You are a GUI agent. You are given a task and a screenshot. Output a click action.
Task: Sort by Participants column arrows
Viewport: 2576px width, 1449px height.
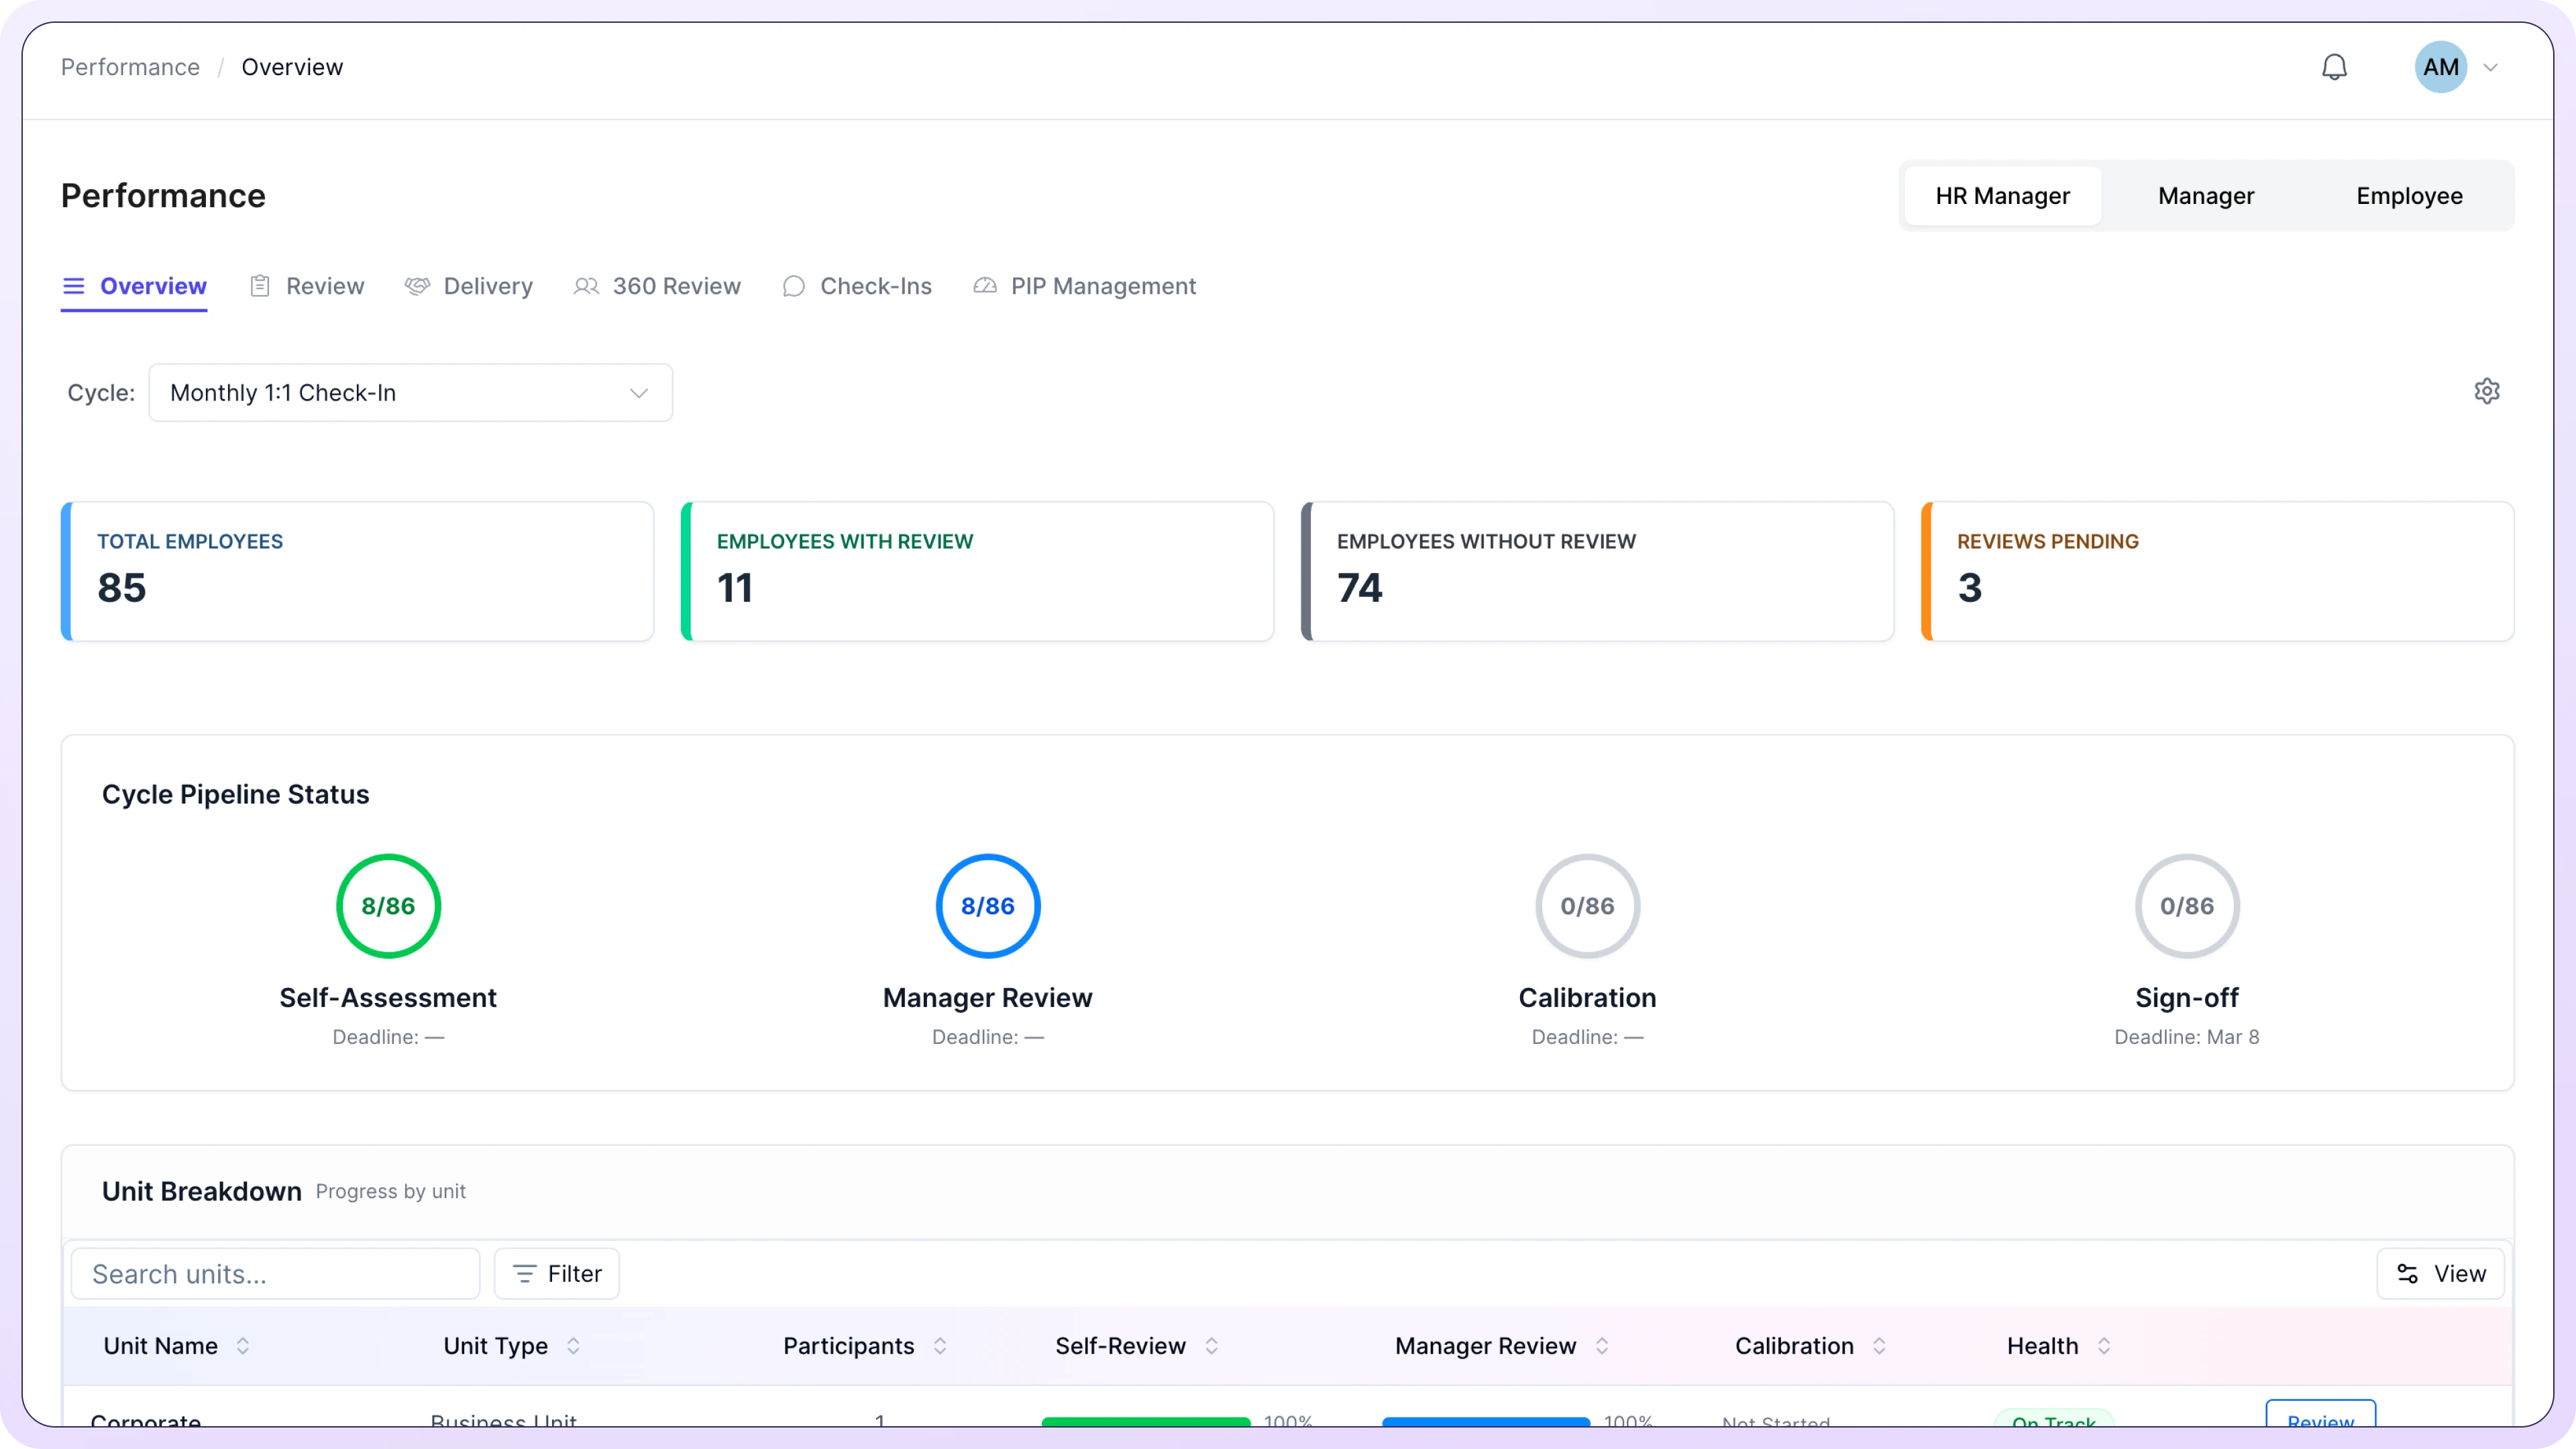(940, 1346)
